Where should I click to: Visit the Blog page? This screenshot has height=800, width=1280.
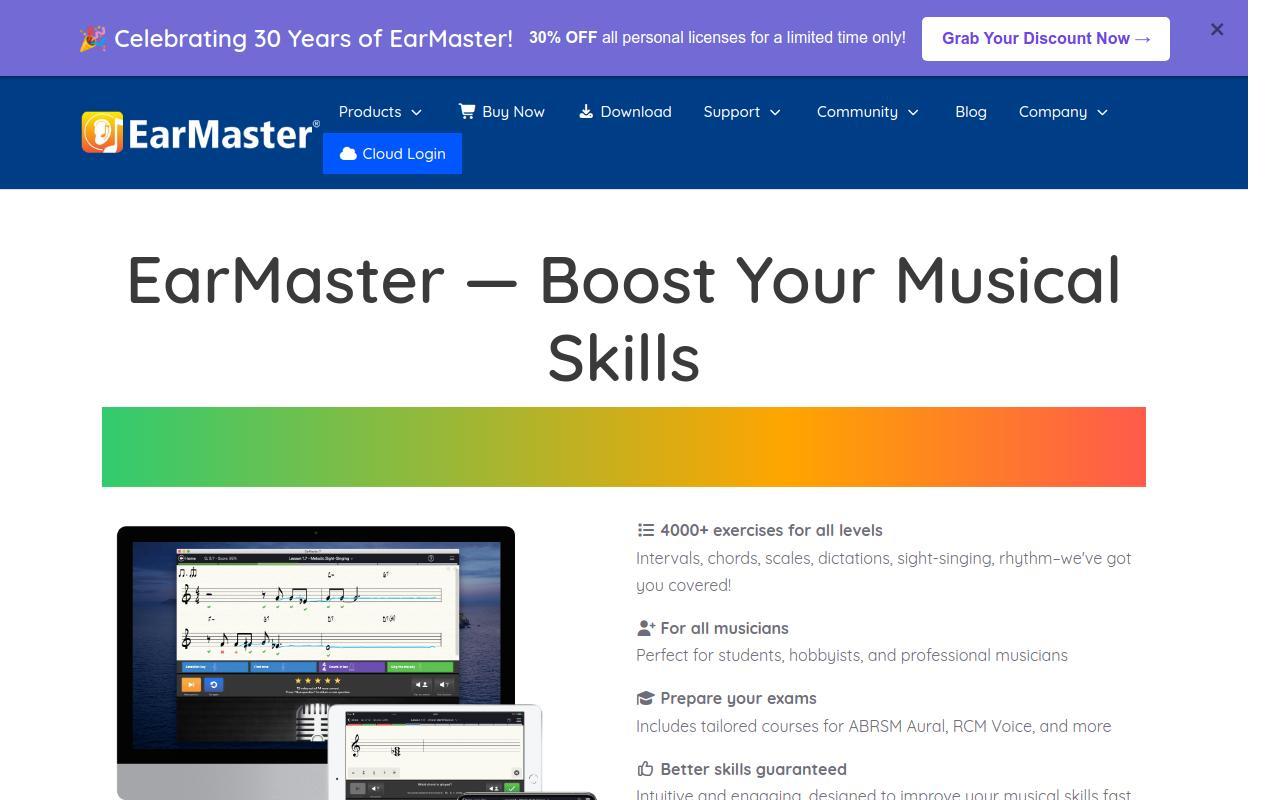[x=971, y=112]
